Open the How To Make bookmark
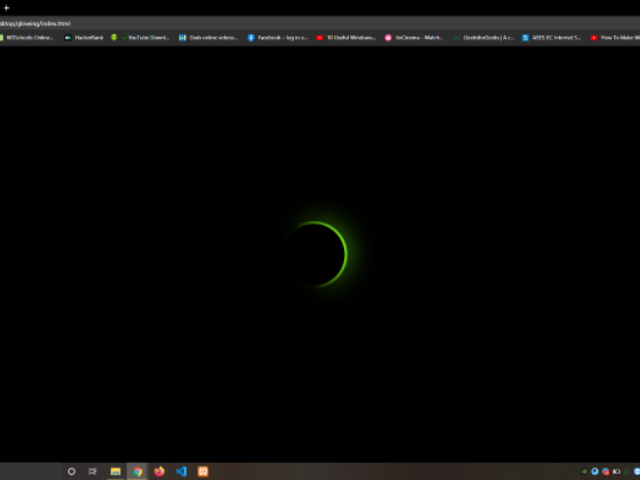The width and height of the screenshot is (640, 480). [x=612, y=37]
